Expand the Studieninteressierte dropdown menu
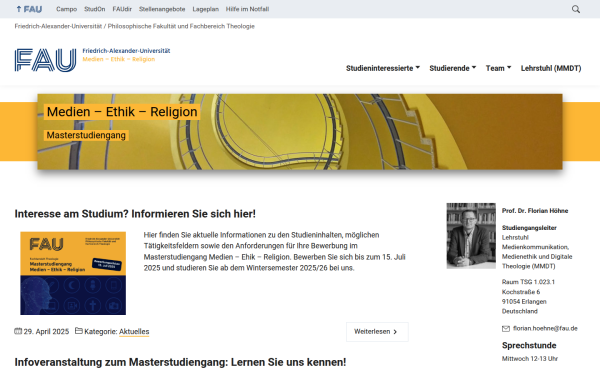This screenshot has width=600, height=375. (383, 68)
